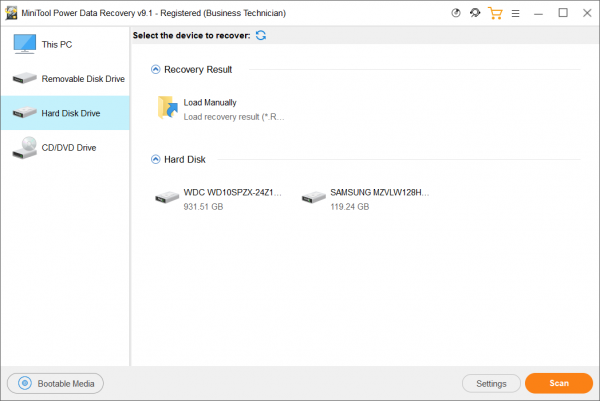
Task: Switch to Removable Disk Drive tab
Action: [x=65, y=79]
